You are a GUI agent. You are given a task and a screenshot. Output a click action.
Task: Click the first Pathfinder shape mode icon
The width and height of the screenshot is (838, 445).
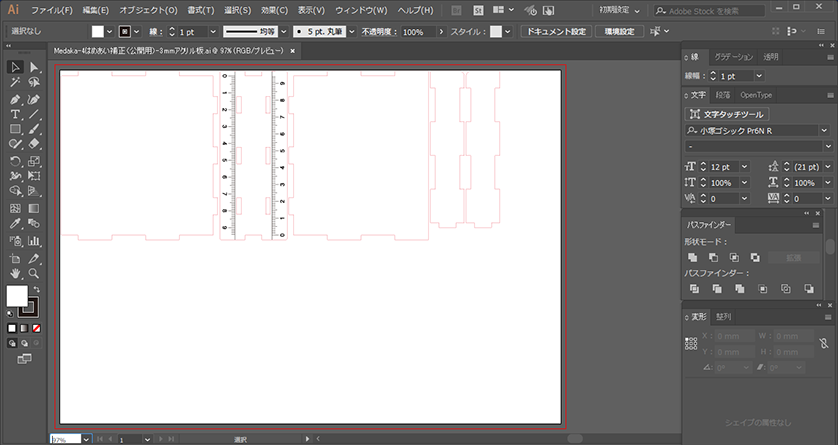pos(692,258)
